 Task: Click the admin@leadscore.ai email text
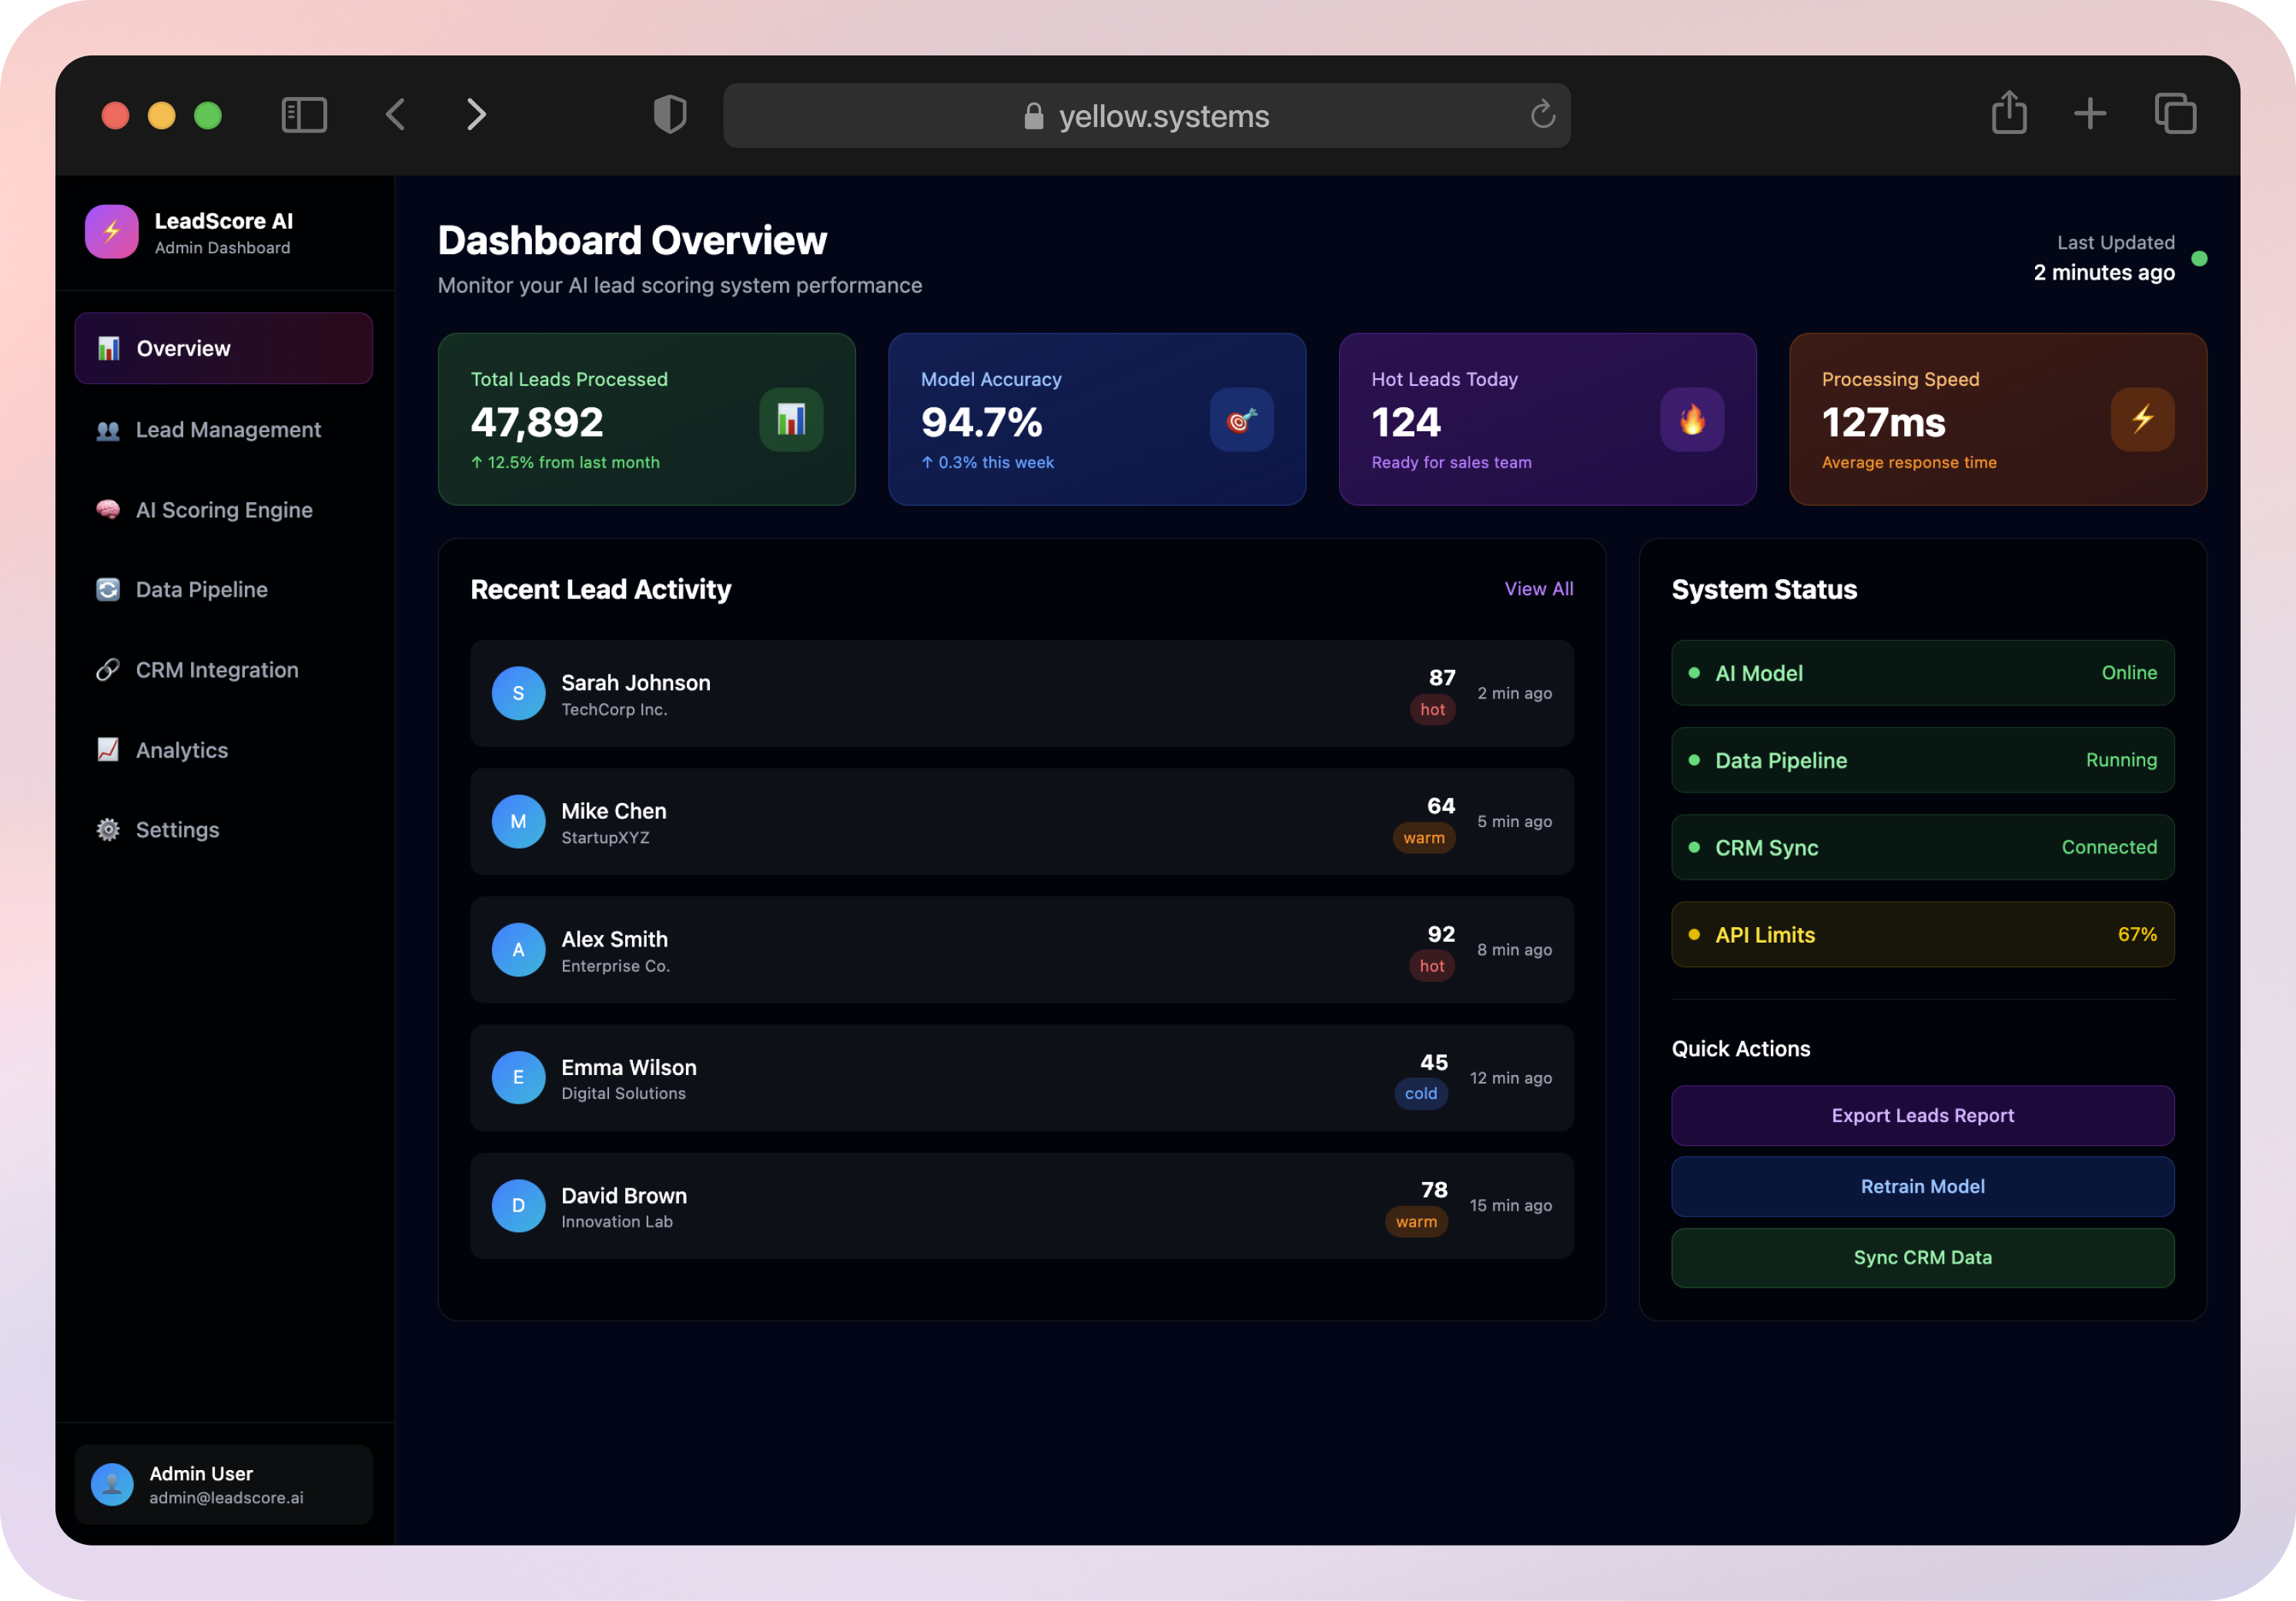pyautogui.click(x=226, y=1498)
